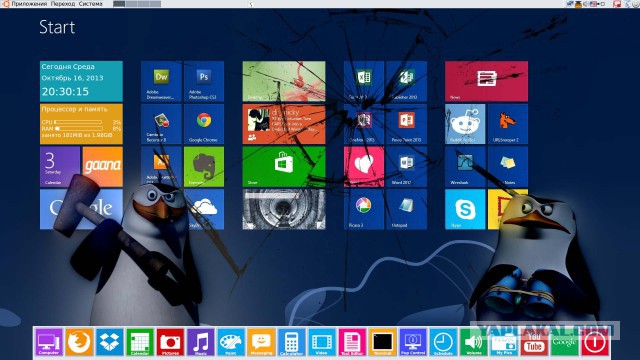
Task: Click the Volume speaker dock icon
Action: (473, 342)
